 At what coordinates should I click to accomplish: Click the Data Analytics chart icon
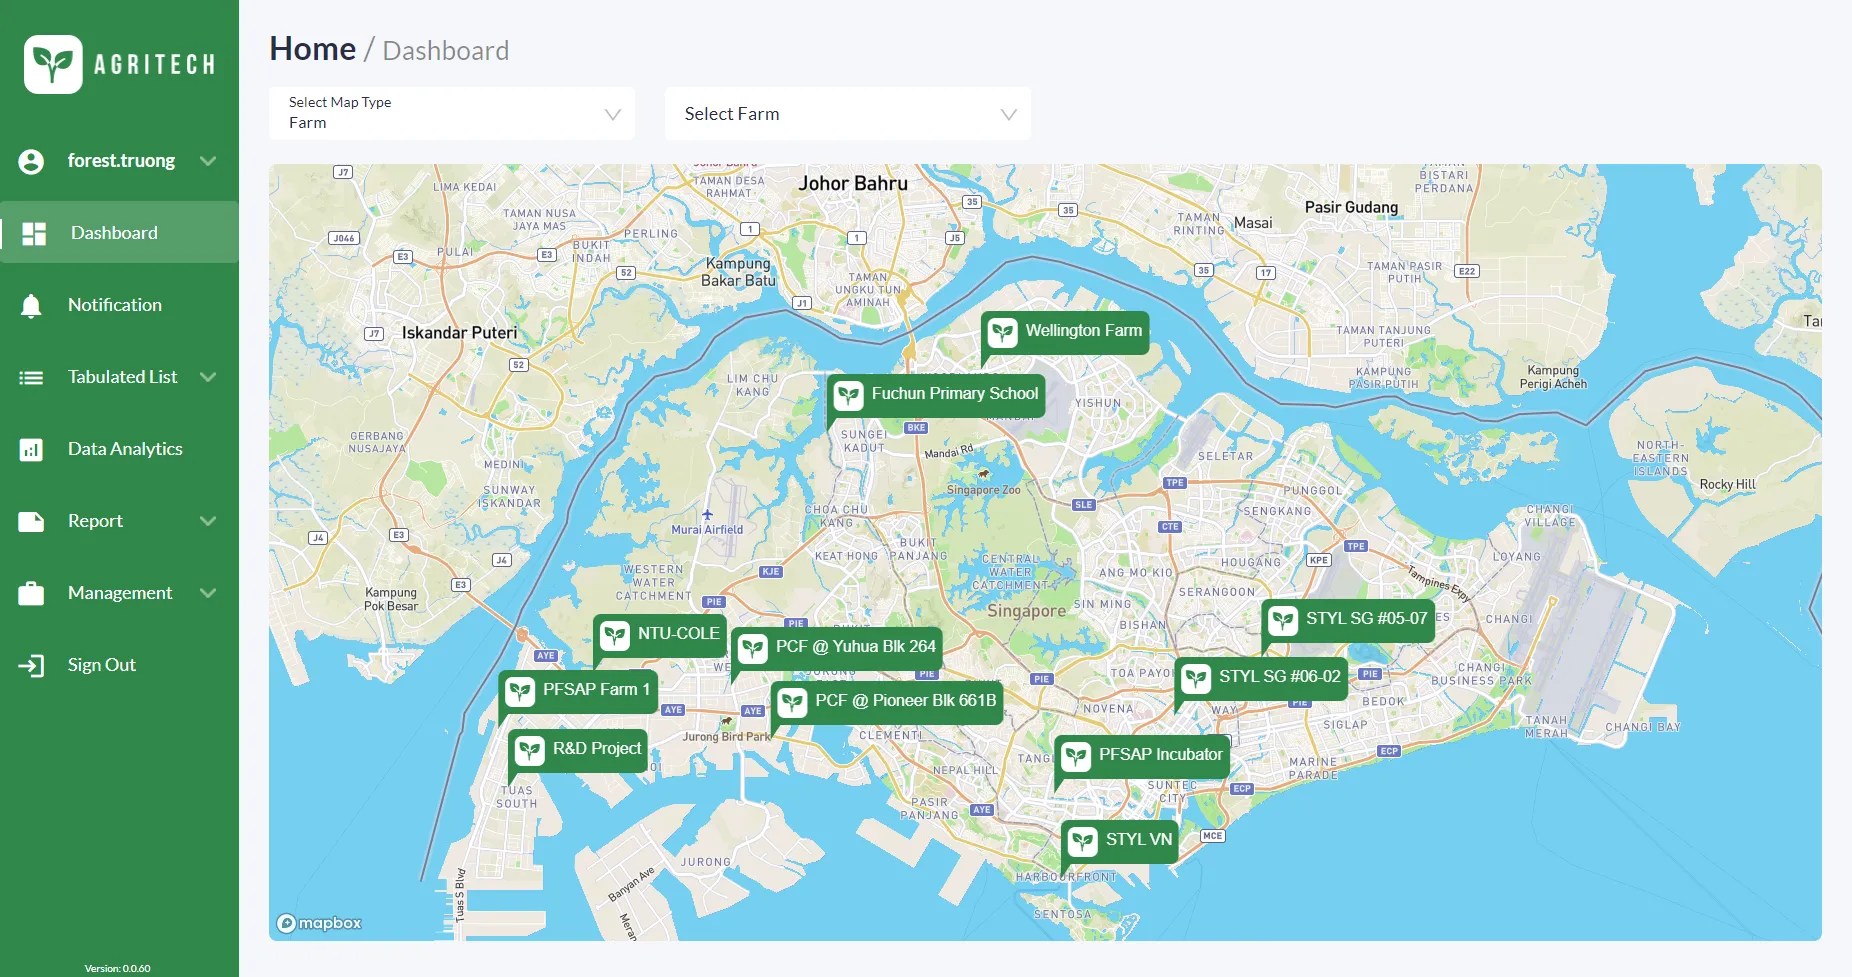click(x=31, y=450)
